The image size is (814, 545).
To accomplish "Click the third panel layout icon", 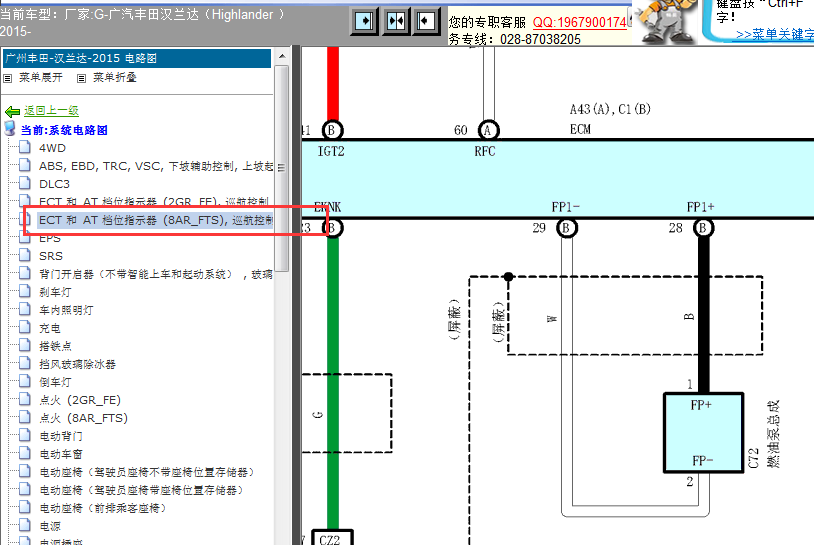I will click(426, 21).
